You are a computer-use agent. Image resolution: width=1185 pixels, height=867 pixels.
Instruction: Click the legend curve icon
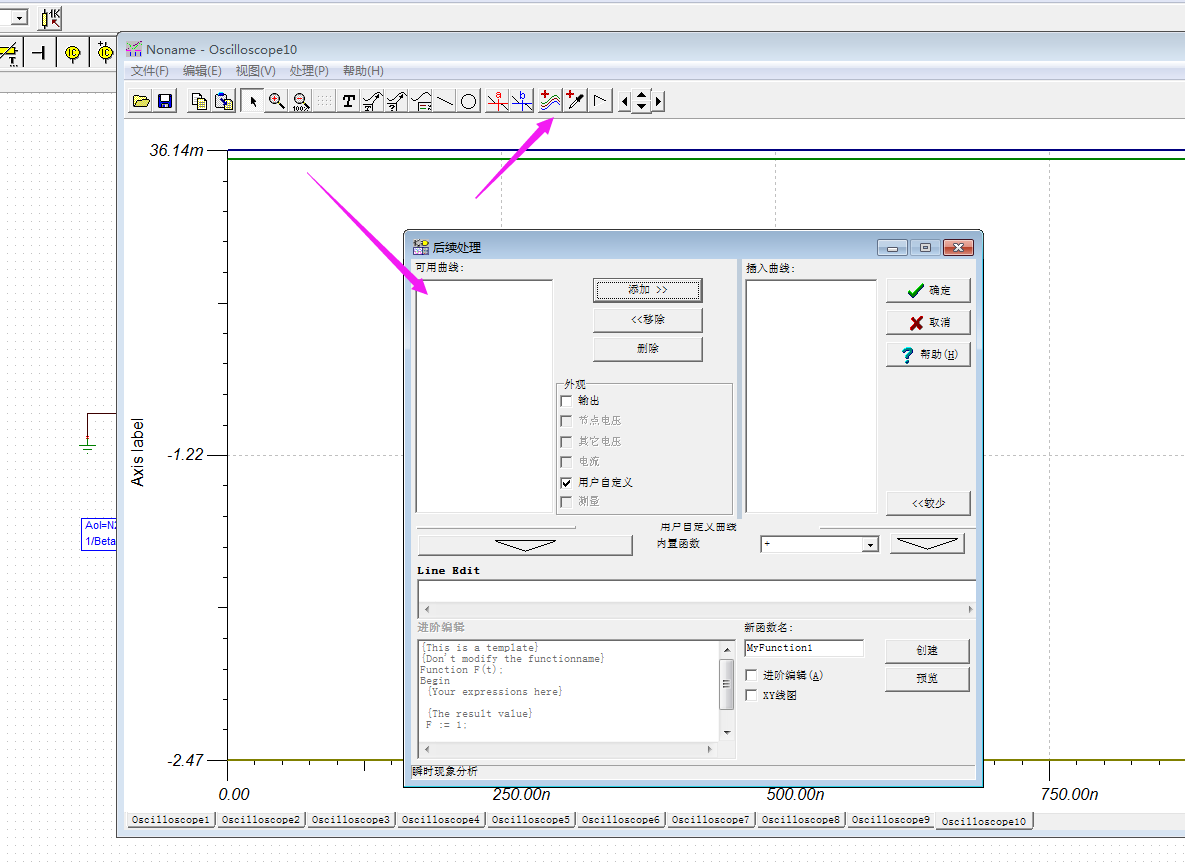pos(421,101)
